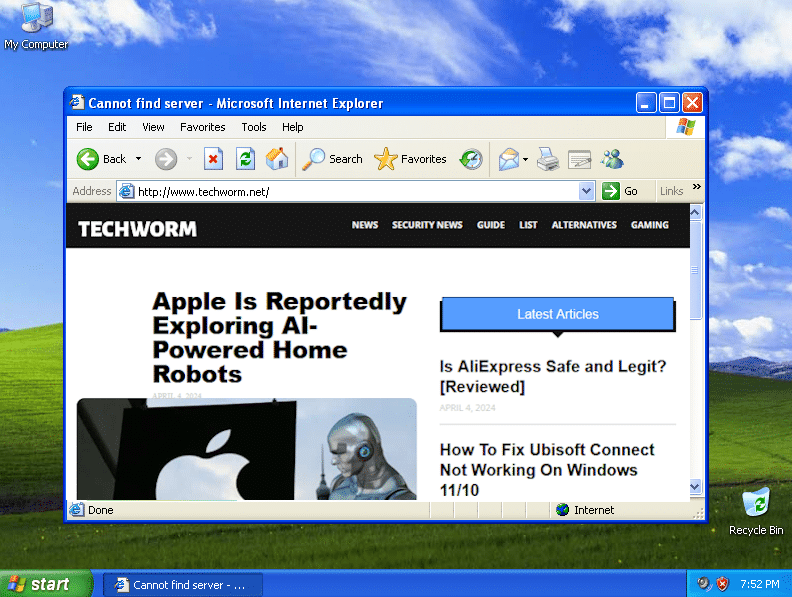This screenshot has width=792, height=597.
Task: Click the Done status bar text
Action: coord(101,510)
